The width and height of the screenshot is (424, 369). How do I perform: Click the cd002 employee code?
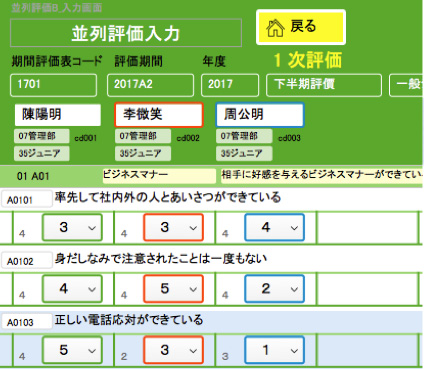(x=188, y=138)
